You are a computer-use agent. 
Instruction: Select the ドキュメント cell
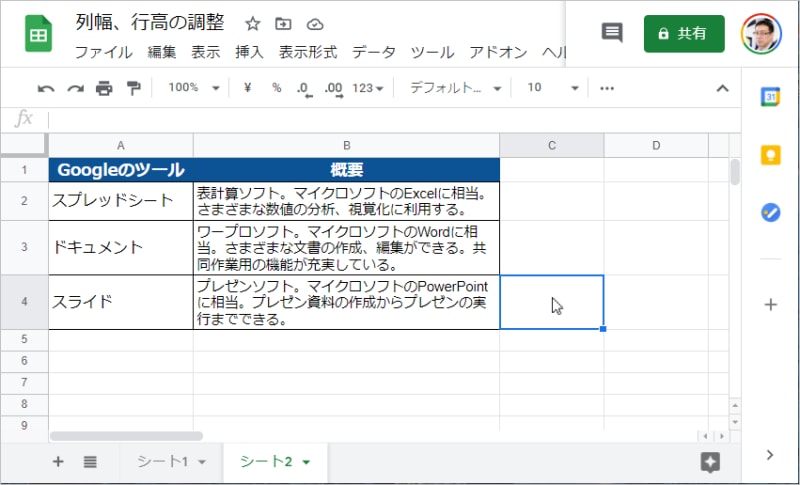pyautogui.click(x=121, y=247)
